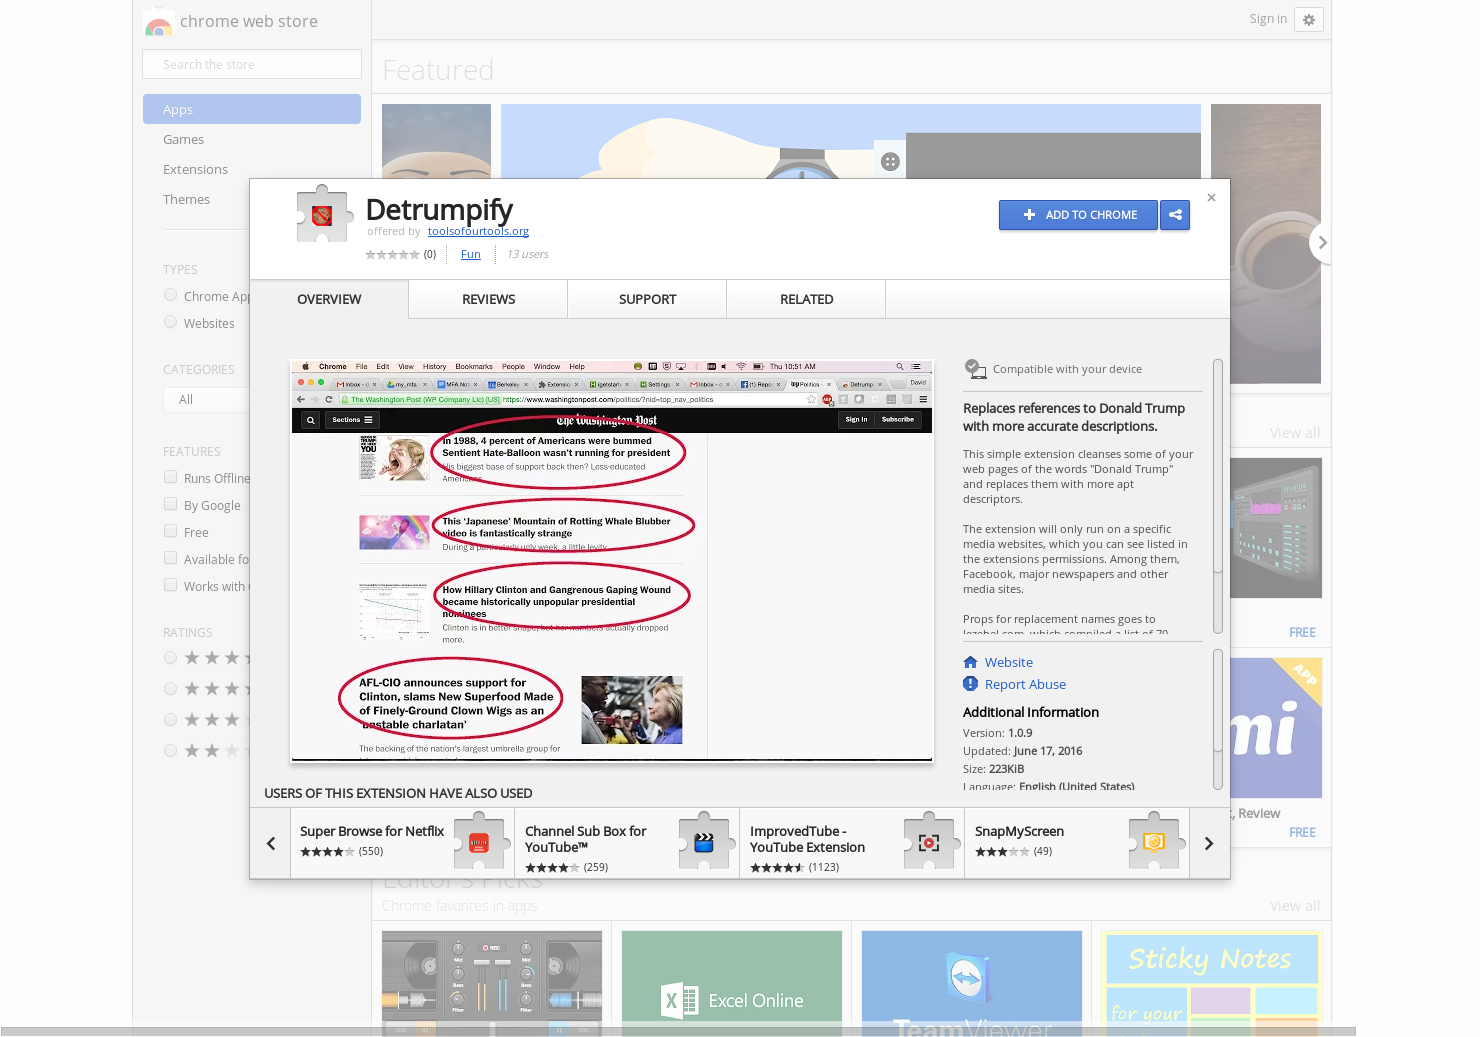
Task: Enable the Works with Google Drive checkbox
Action: point(171,585)
